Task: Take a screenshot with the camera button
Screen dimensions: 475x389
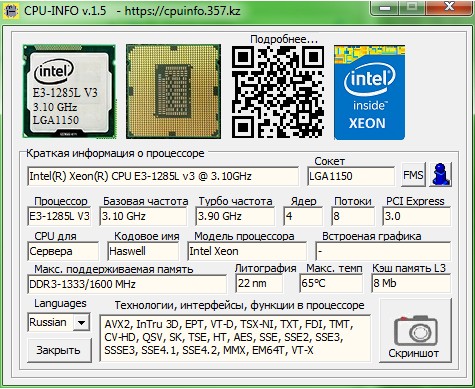Action: (415, 331)
